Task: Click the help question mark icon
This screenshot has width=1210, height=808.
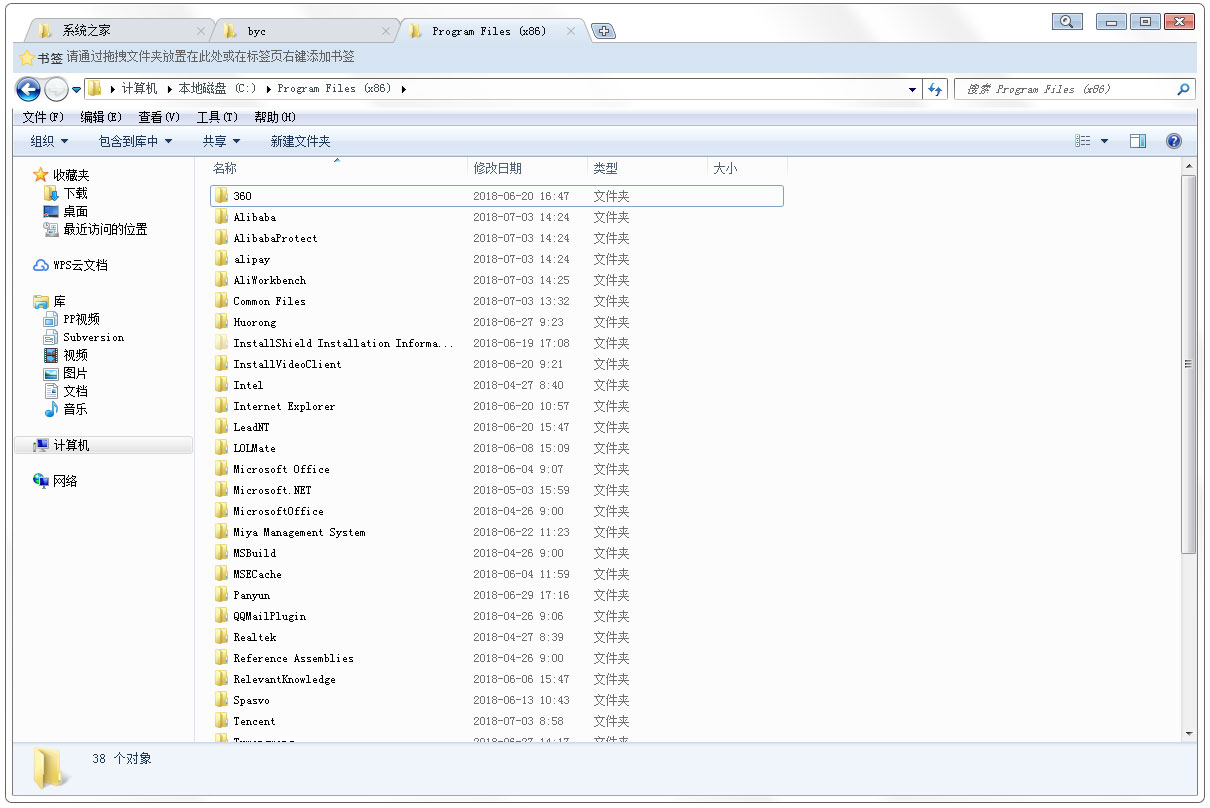Action: [x=1174, y=141]
